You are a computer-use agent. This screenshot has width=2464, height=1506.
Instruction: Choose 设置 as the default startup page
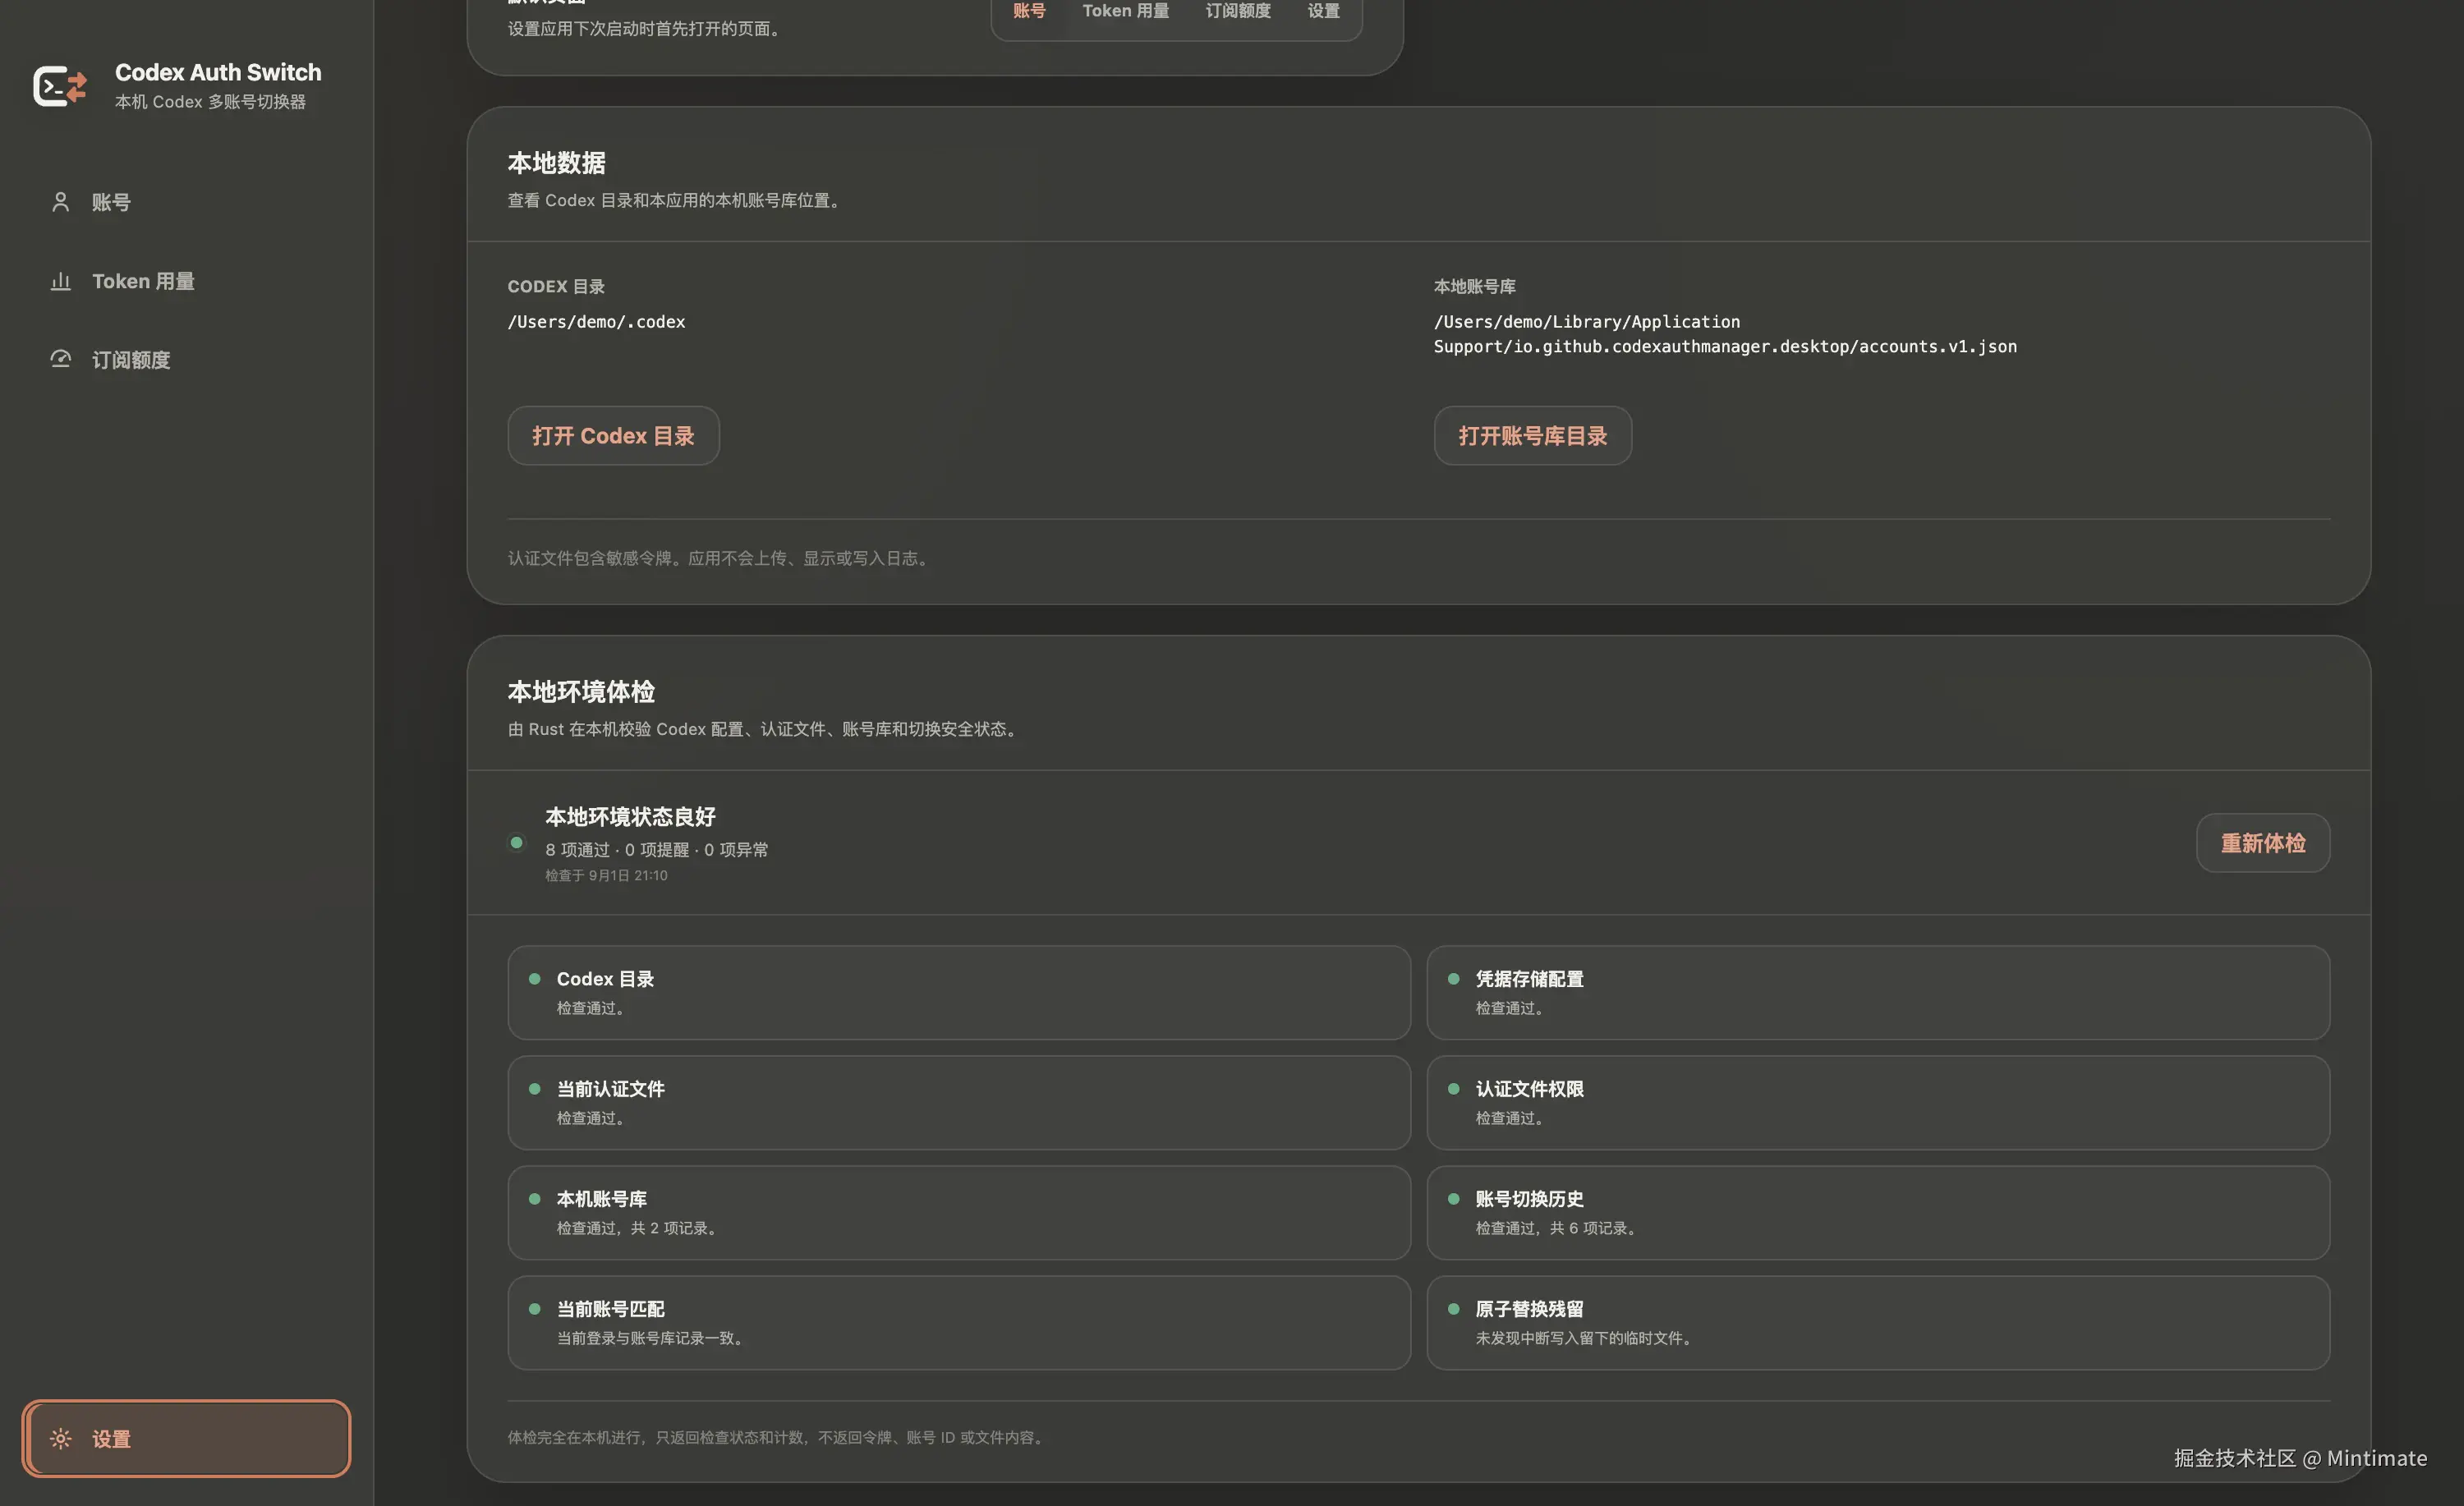tap(1323, 11)
